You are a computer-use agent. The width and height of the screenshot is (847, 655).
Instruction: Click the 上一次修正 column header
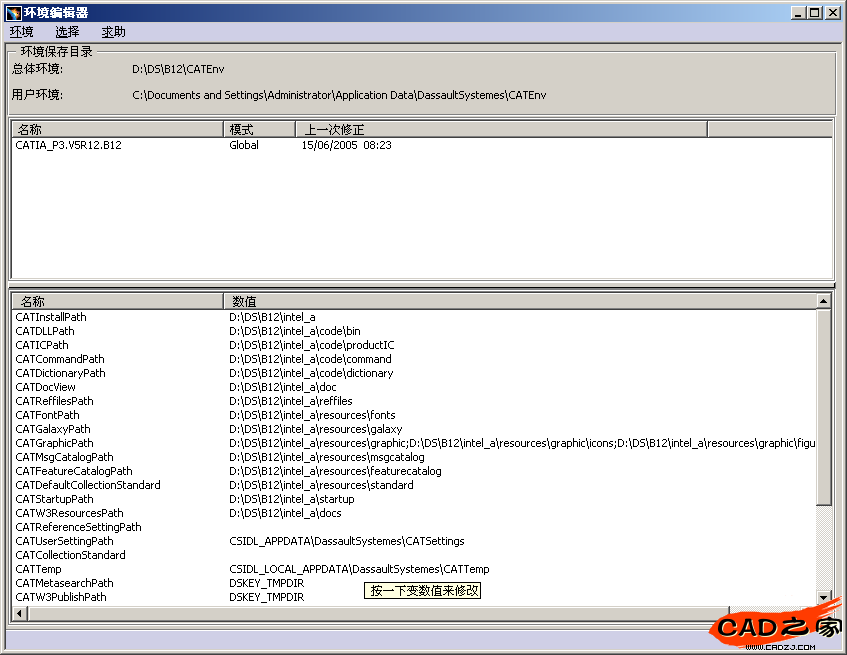500,129
